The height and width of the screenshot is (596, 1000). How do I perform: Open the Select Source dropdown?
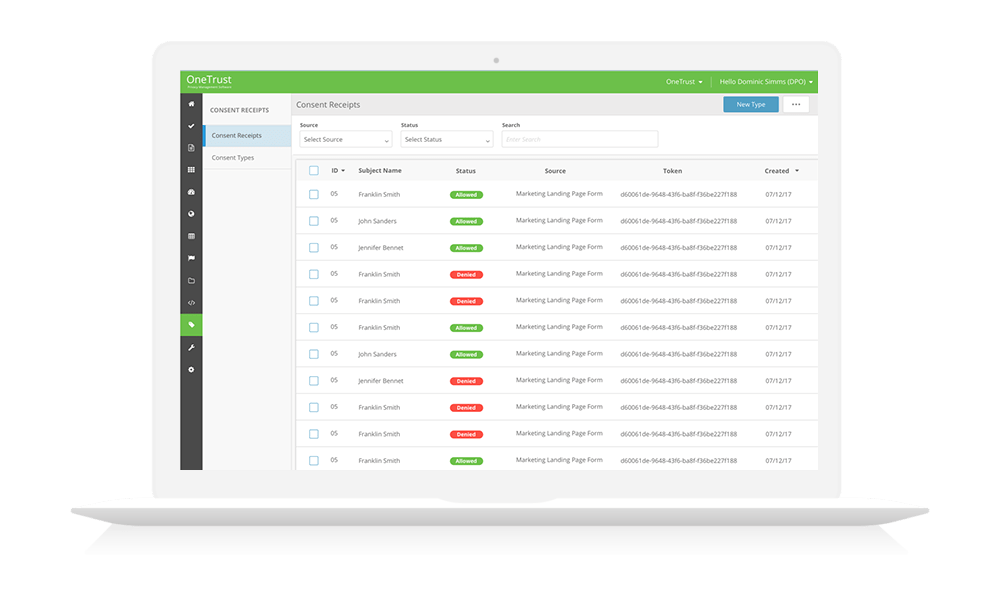(x=346, y=140)
